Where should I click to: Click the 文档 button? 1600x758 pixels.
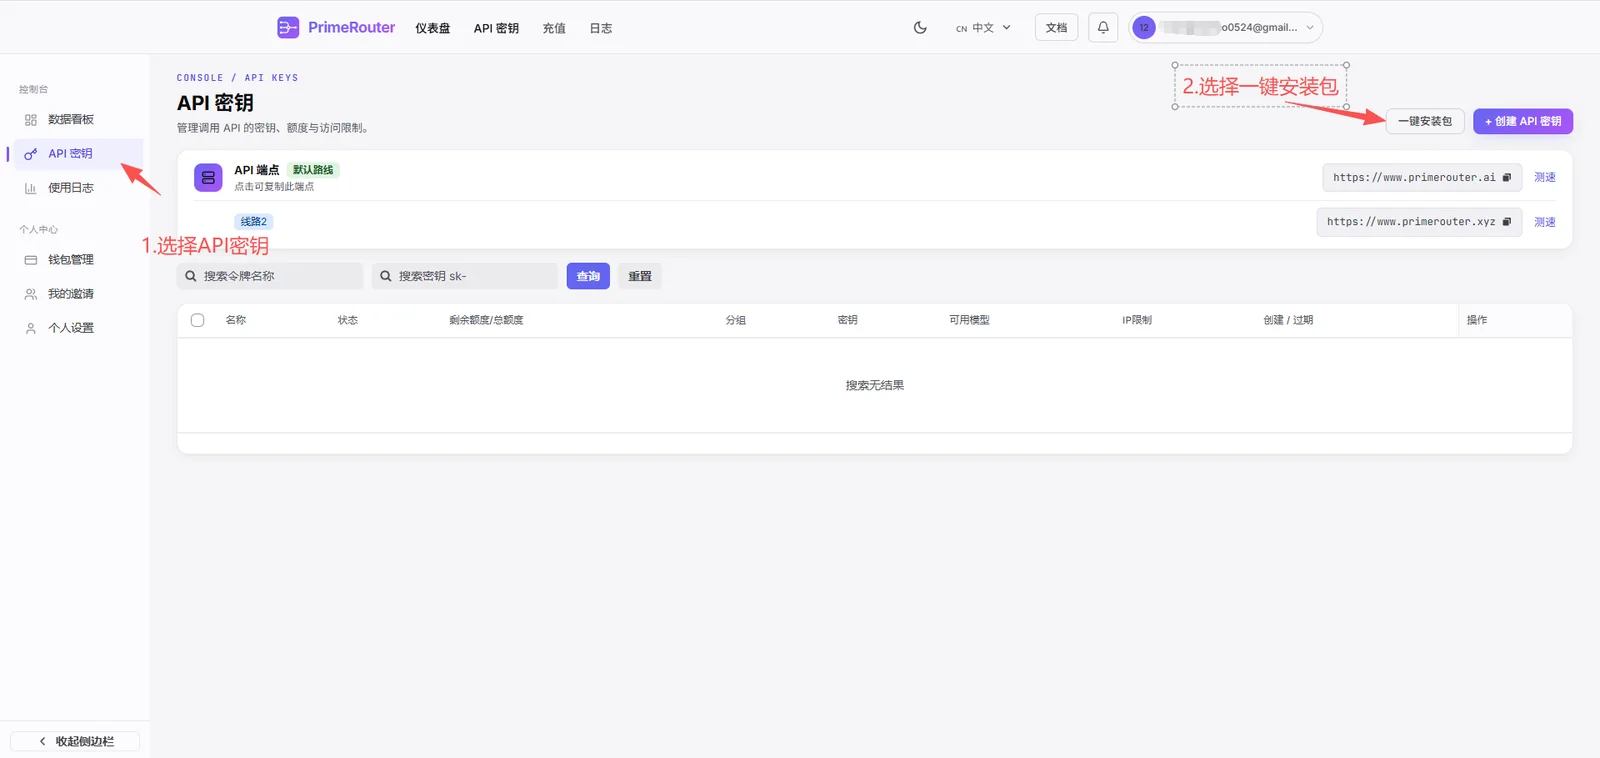pos(1056,28)
